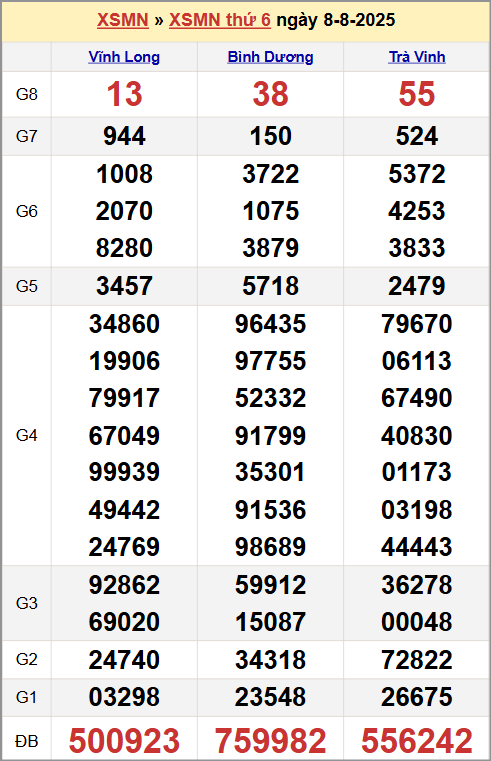Select Vĩnh Long G8 result 13
This screenshot has width=491, height=761.
point(124,94)
